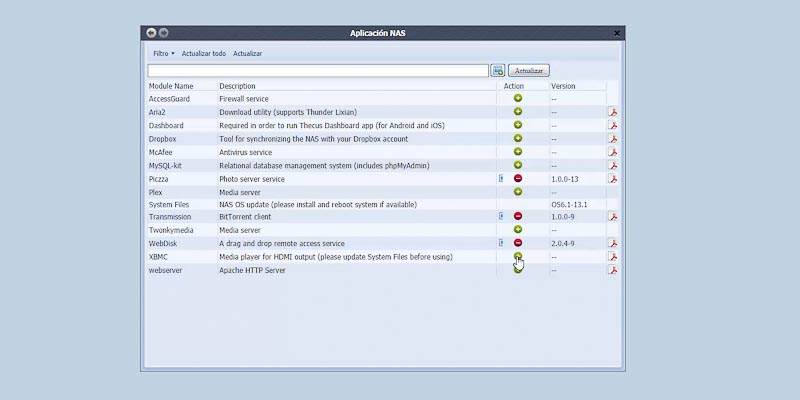Go forward with the window's right arrow button

[163, 33]
